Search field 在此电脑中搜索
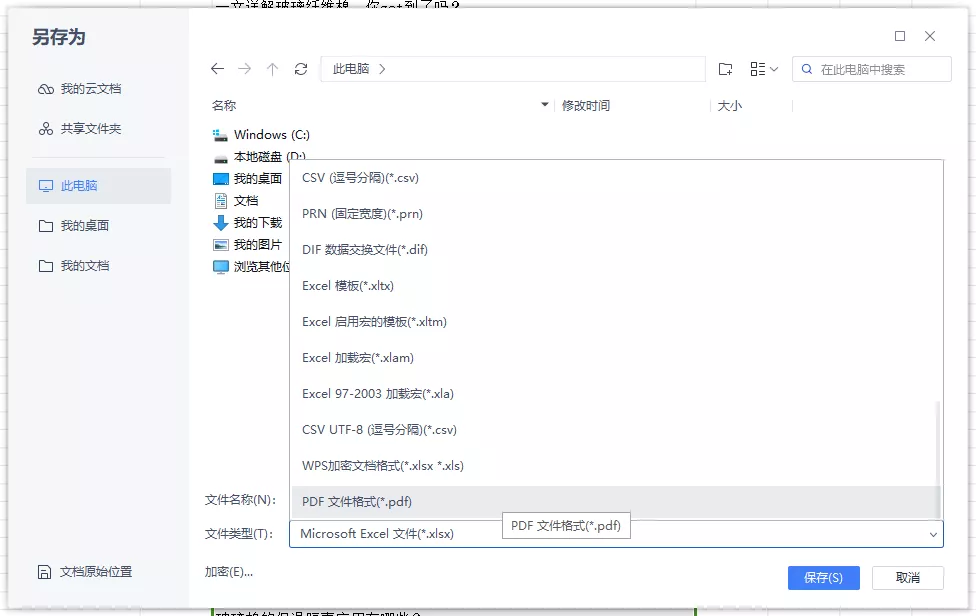Image resolution: width=976 pixels, height=616 pixels. click(x=872, y=69)
